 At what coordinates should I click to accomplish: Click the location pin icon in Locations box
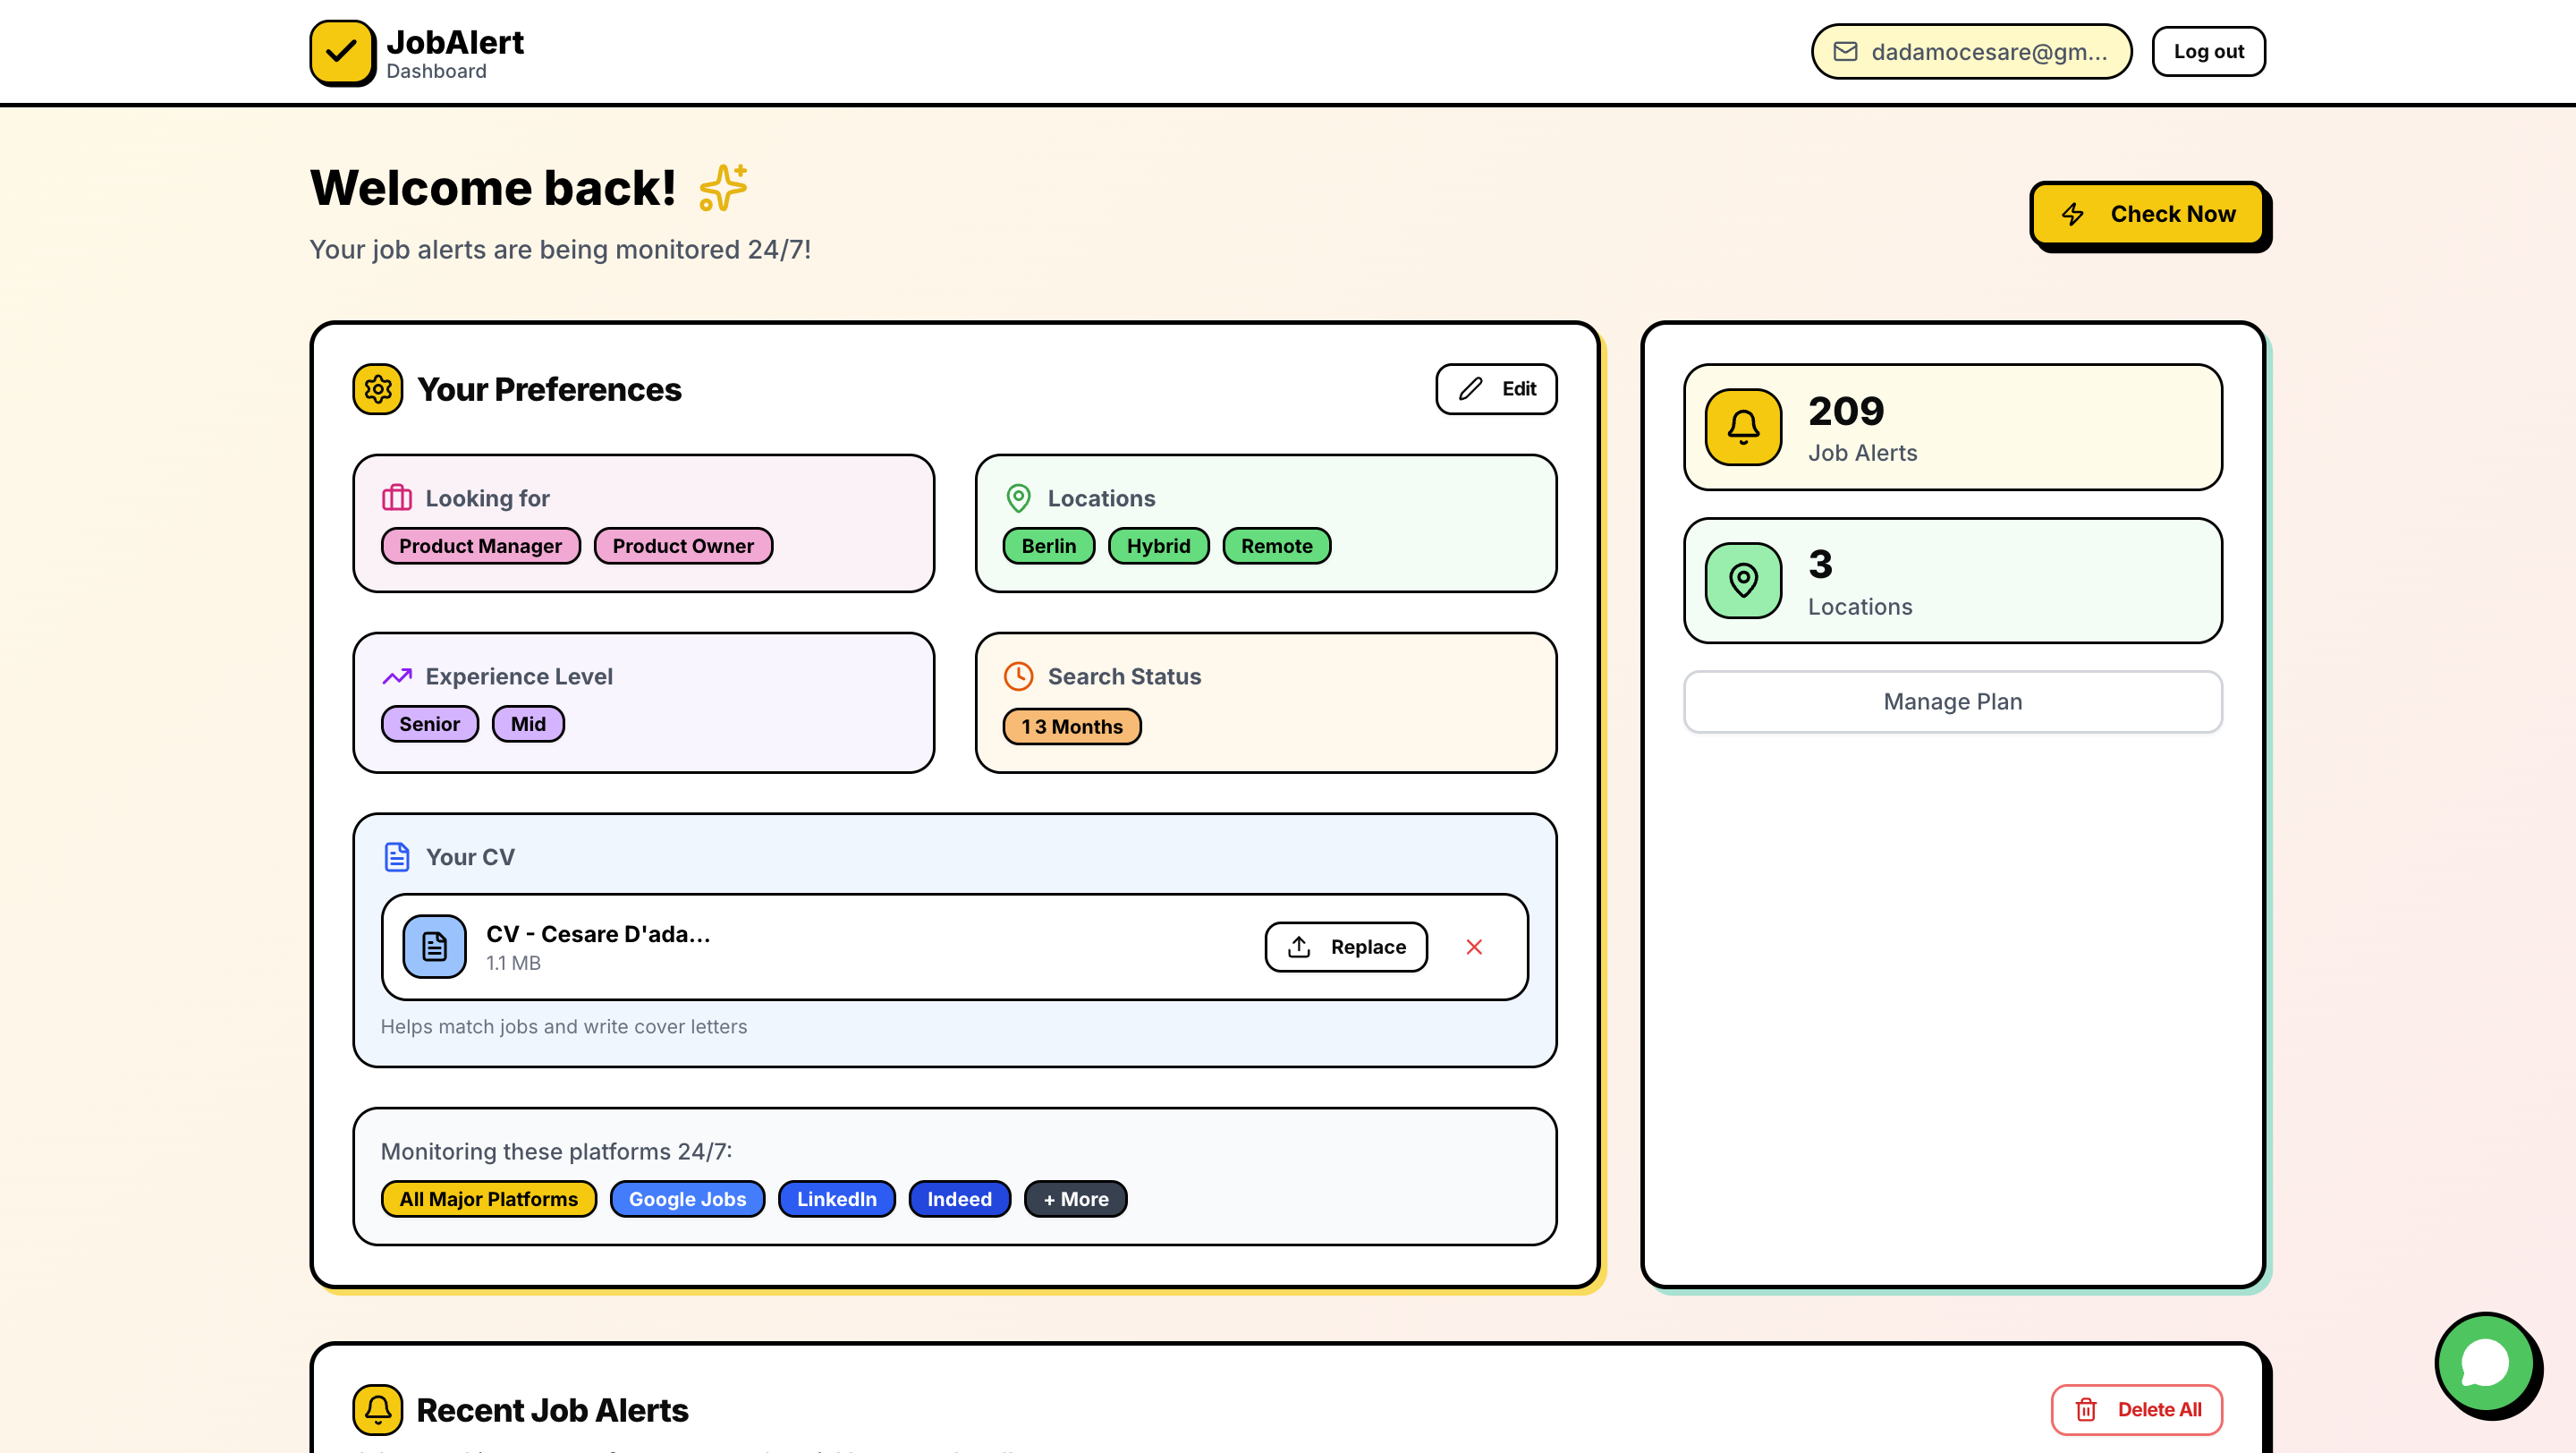1018,497
